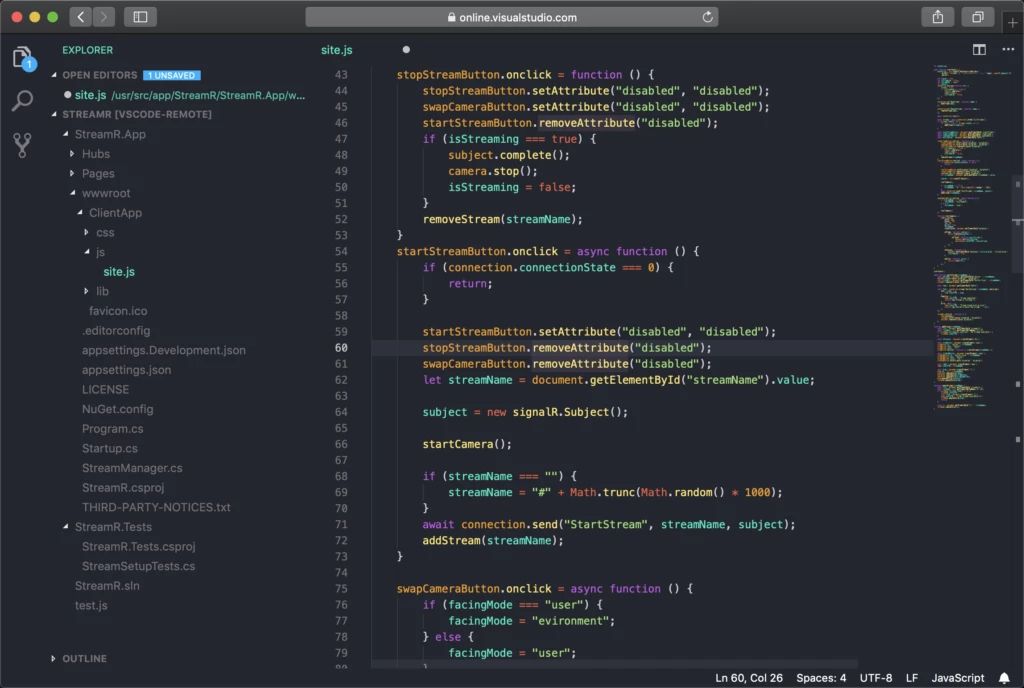Open the Explorer icon in the activity bar
The height and width of the screenshot is (688, 1024).
(22, 57)
